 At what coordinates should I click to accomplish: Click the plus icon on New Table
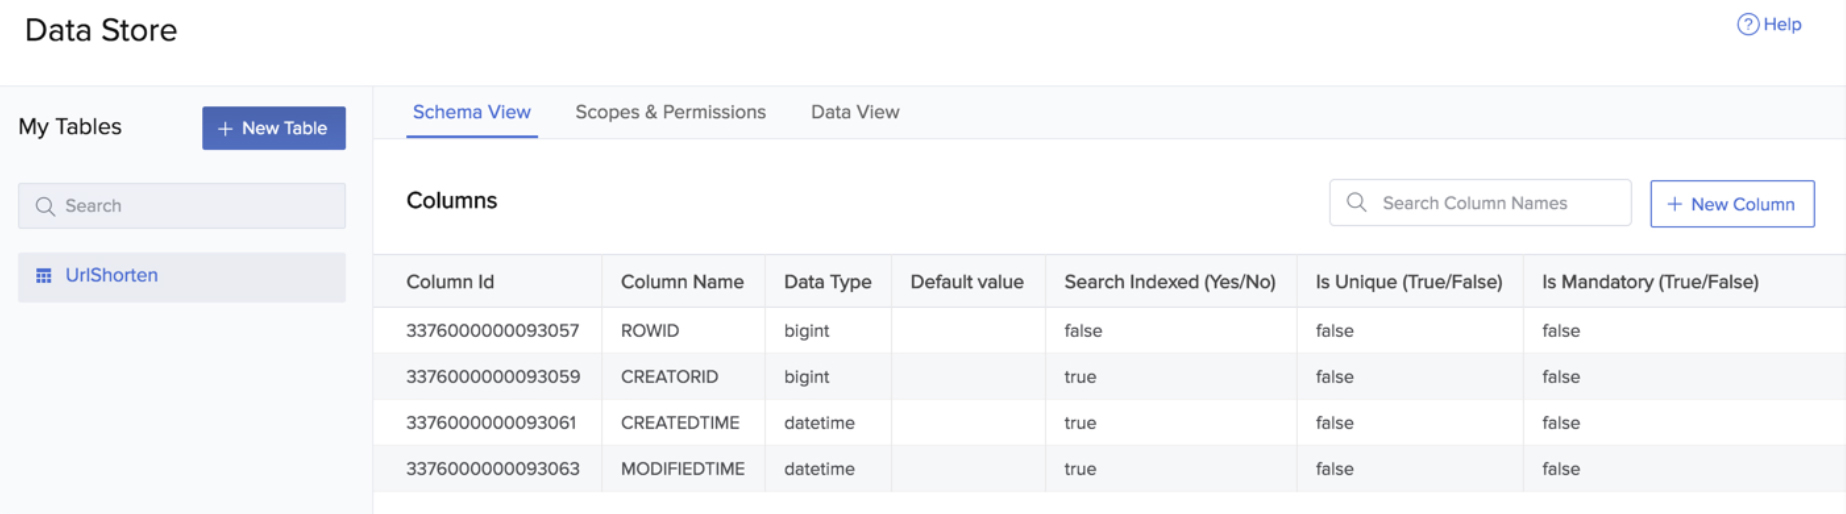225,129
